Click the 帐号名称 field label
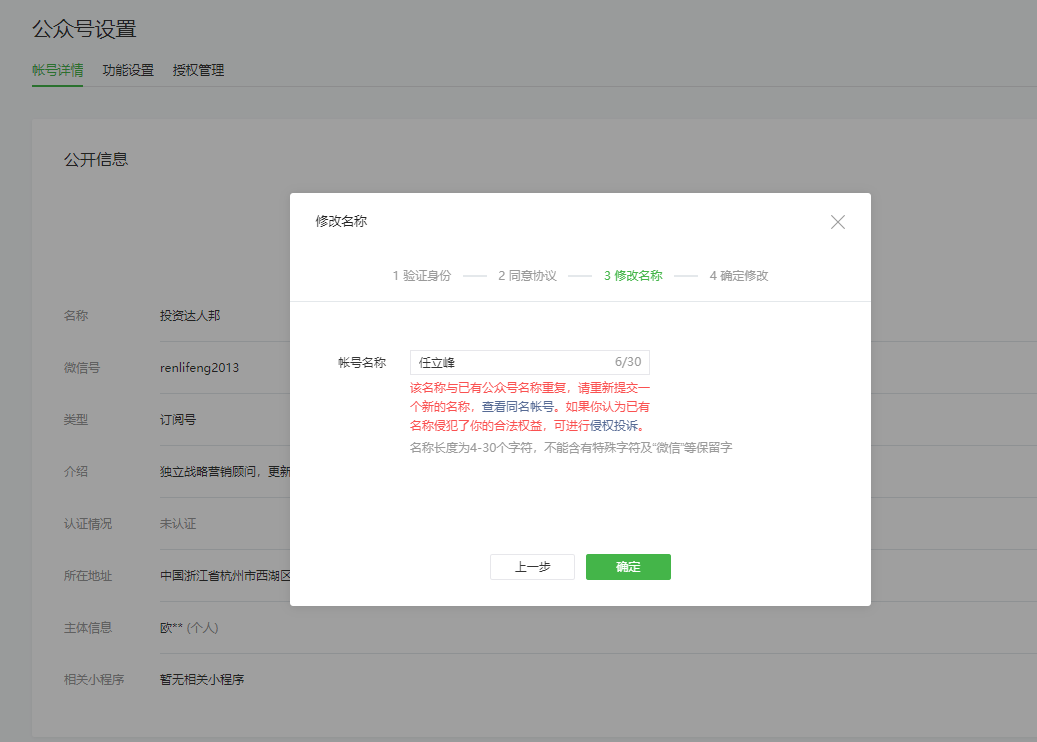Viewport: 1037px width, 742px height. (x=362, y=362)
